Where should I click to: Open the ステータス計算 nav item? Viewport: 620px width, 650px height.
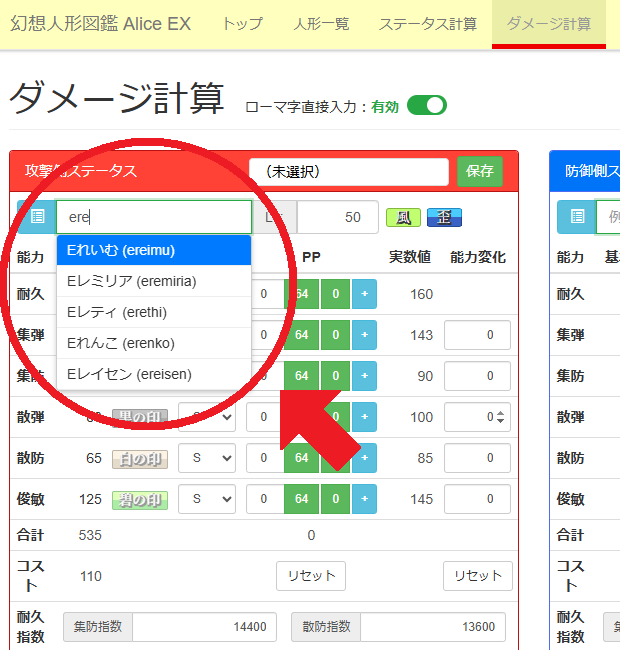coord(428,24)
